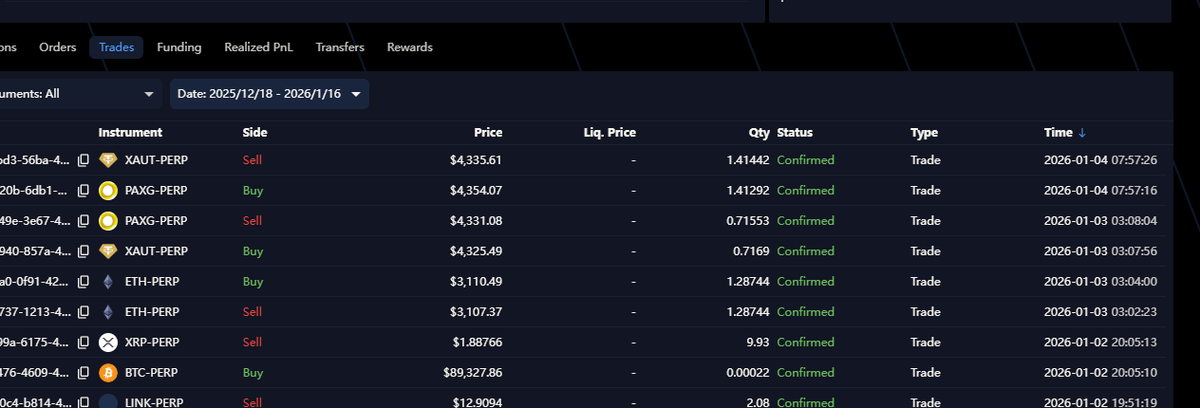Click the Side column header
1200x408 pixels.
tap(255, 132)
